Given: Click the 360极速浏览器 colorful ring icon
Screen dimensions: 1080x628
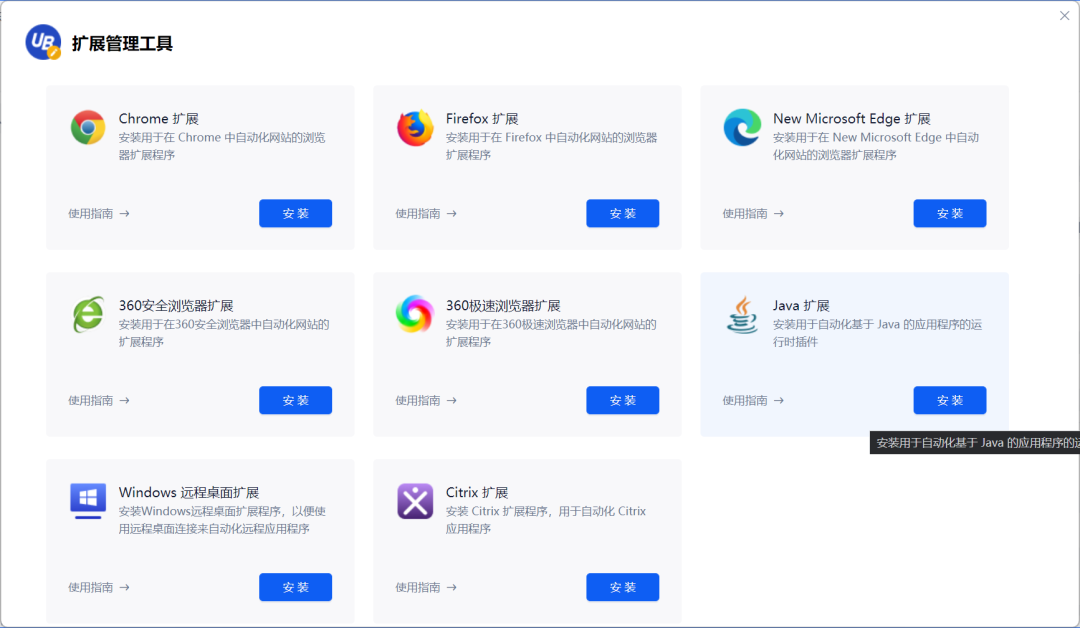Looking at the screenshot, I should pos(415,314).
